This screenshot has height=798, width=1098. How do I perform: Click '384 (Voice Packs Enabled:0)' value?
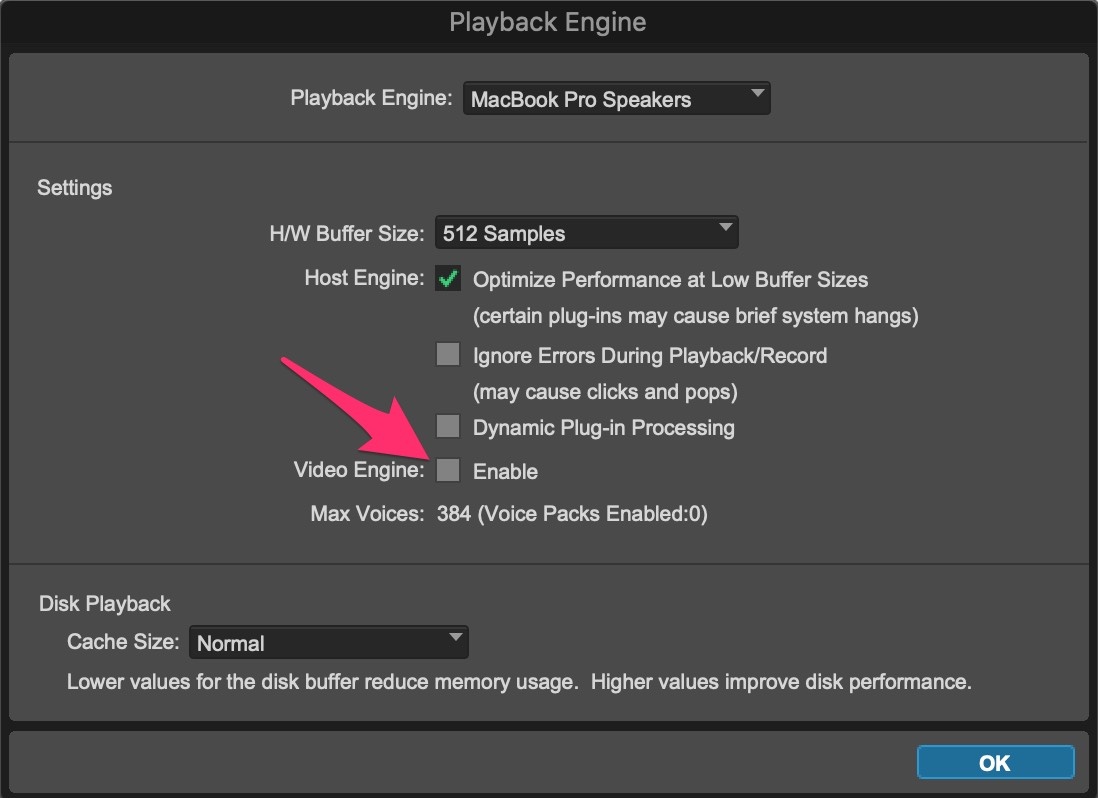[x=572, y=514]
